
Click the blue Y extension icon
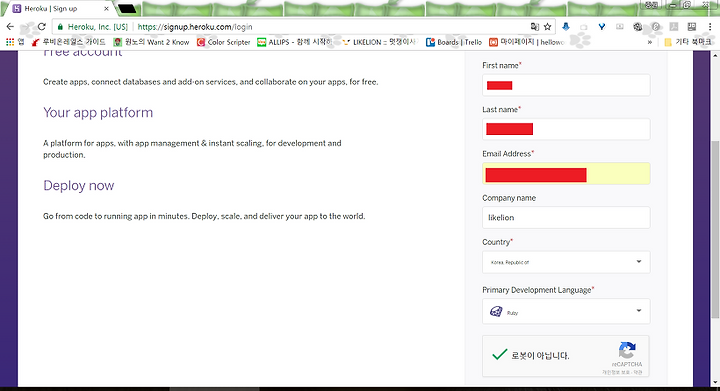click(602, 27)
